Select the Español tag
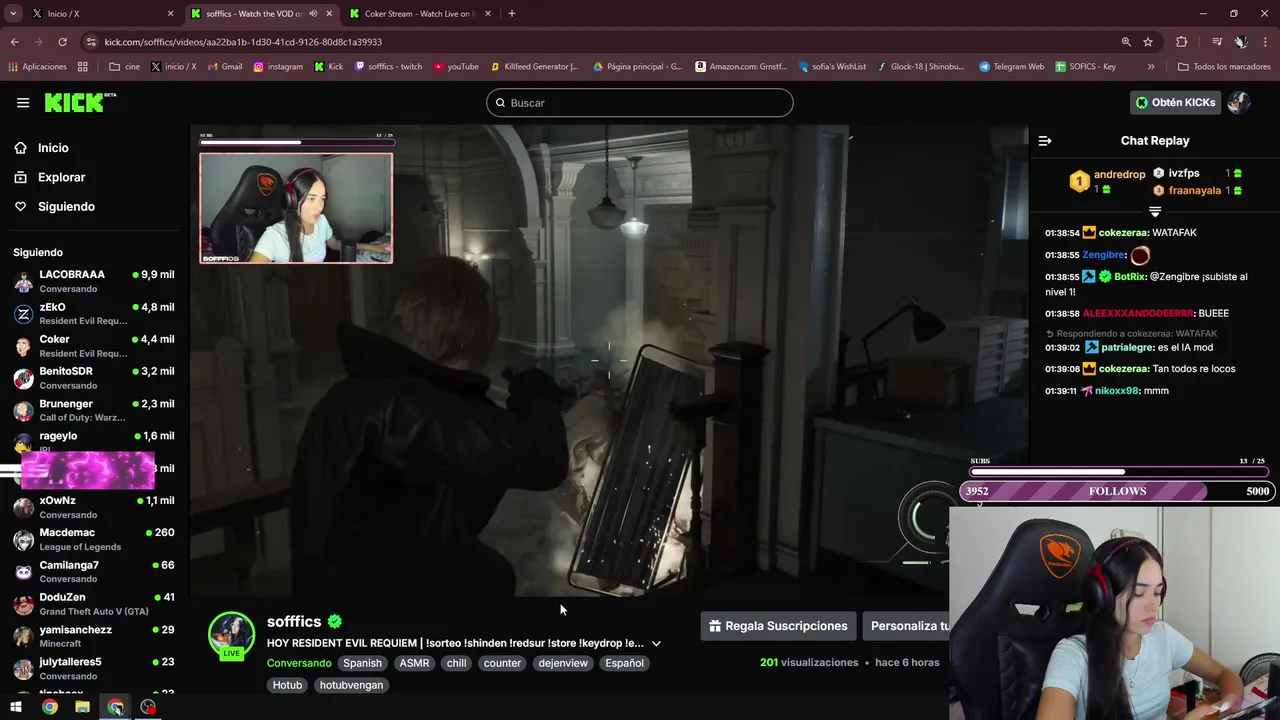Viewport: 1280px width, 720px height. 624,663
